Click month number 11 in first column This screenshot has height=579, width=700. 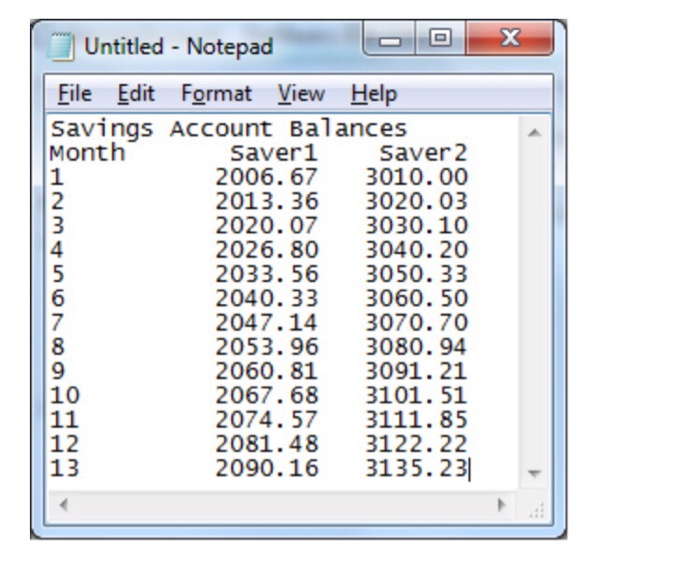(65, 420)
